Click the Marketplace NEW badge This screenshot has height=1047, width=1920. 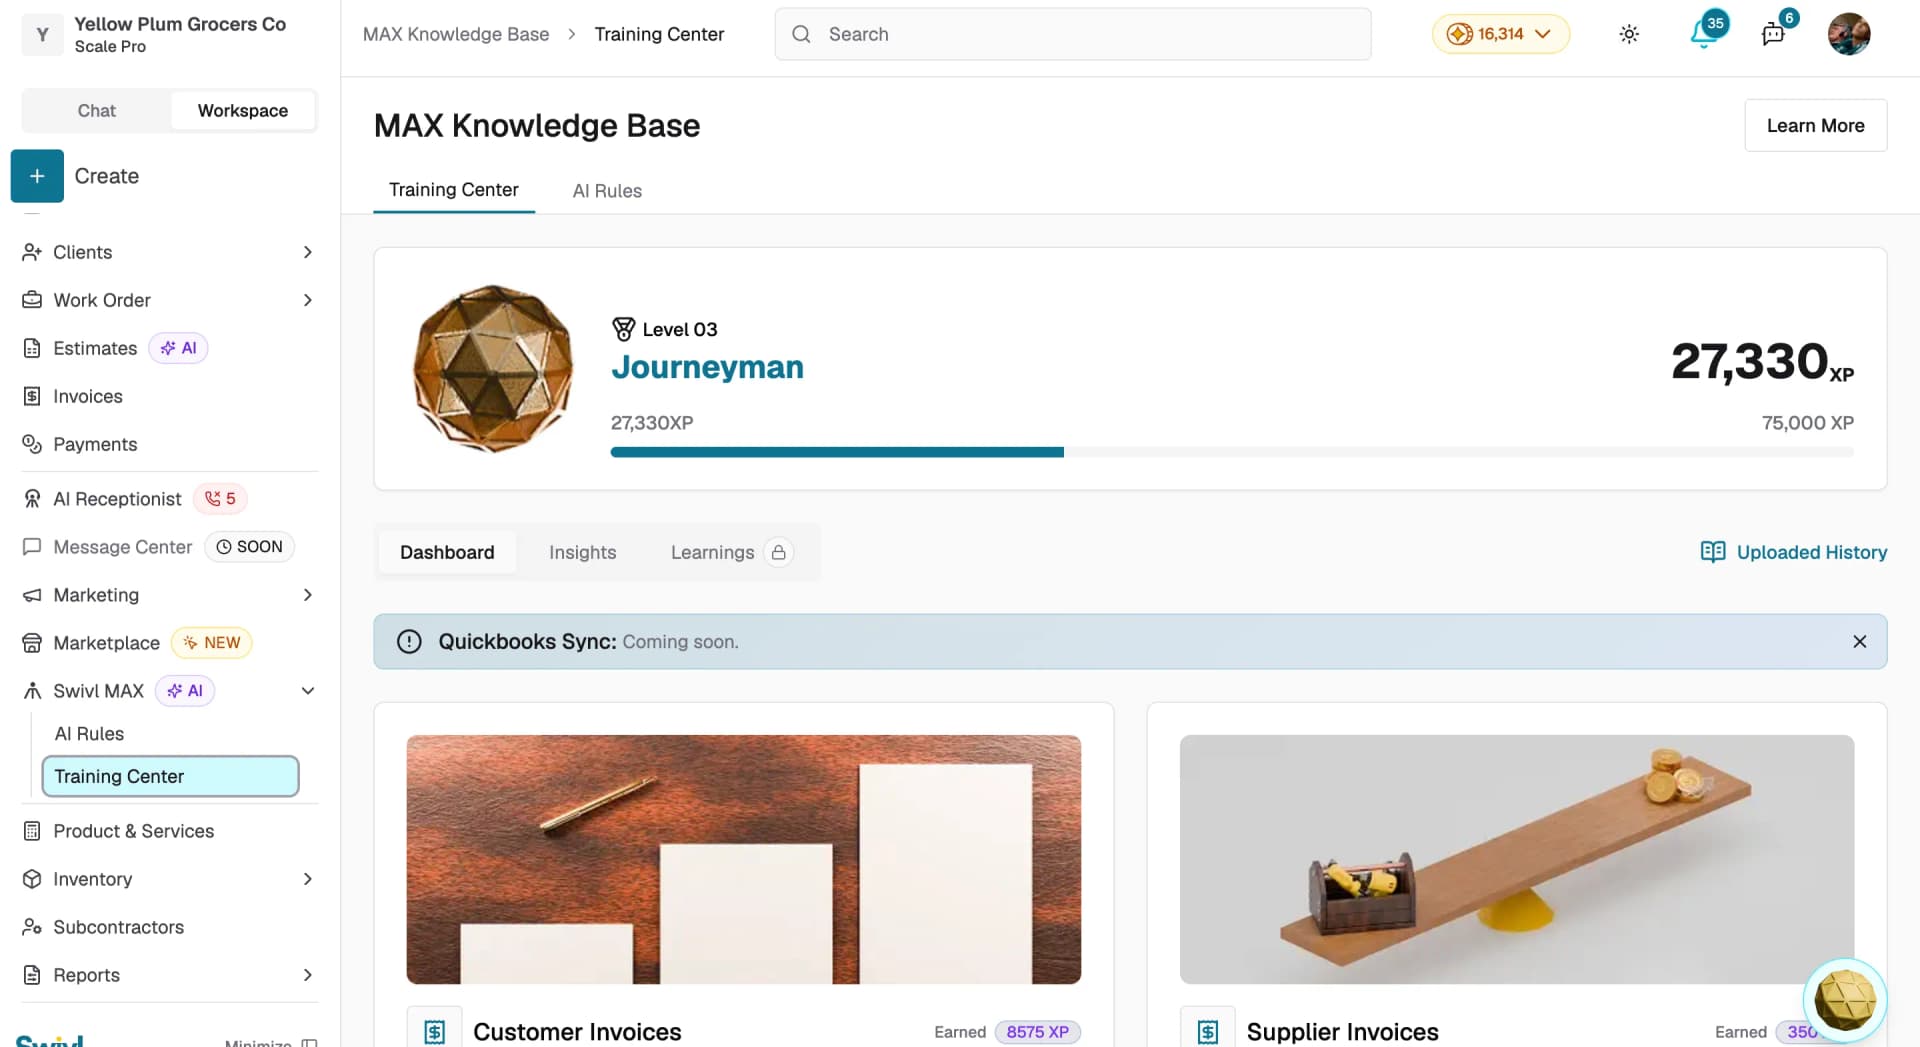212,643
